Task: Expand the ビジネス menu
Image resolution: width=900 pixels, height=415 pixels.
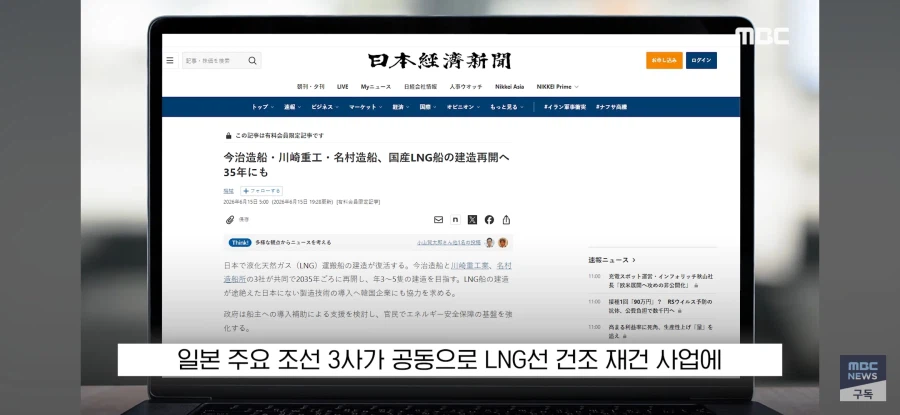Action: click(325, 107)
